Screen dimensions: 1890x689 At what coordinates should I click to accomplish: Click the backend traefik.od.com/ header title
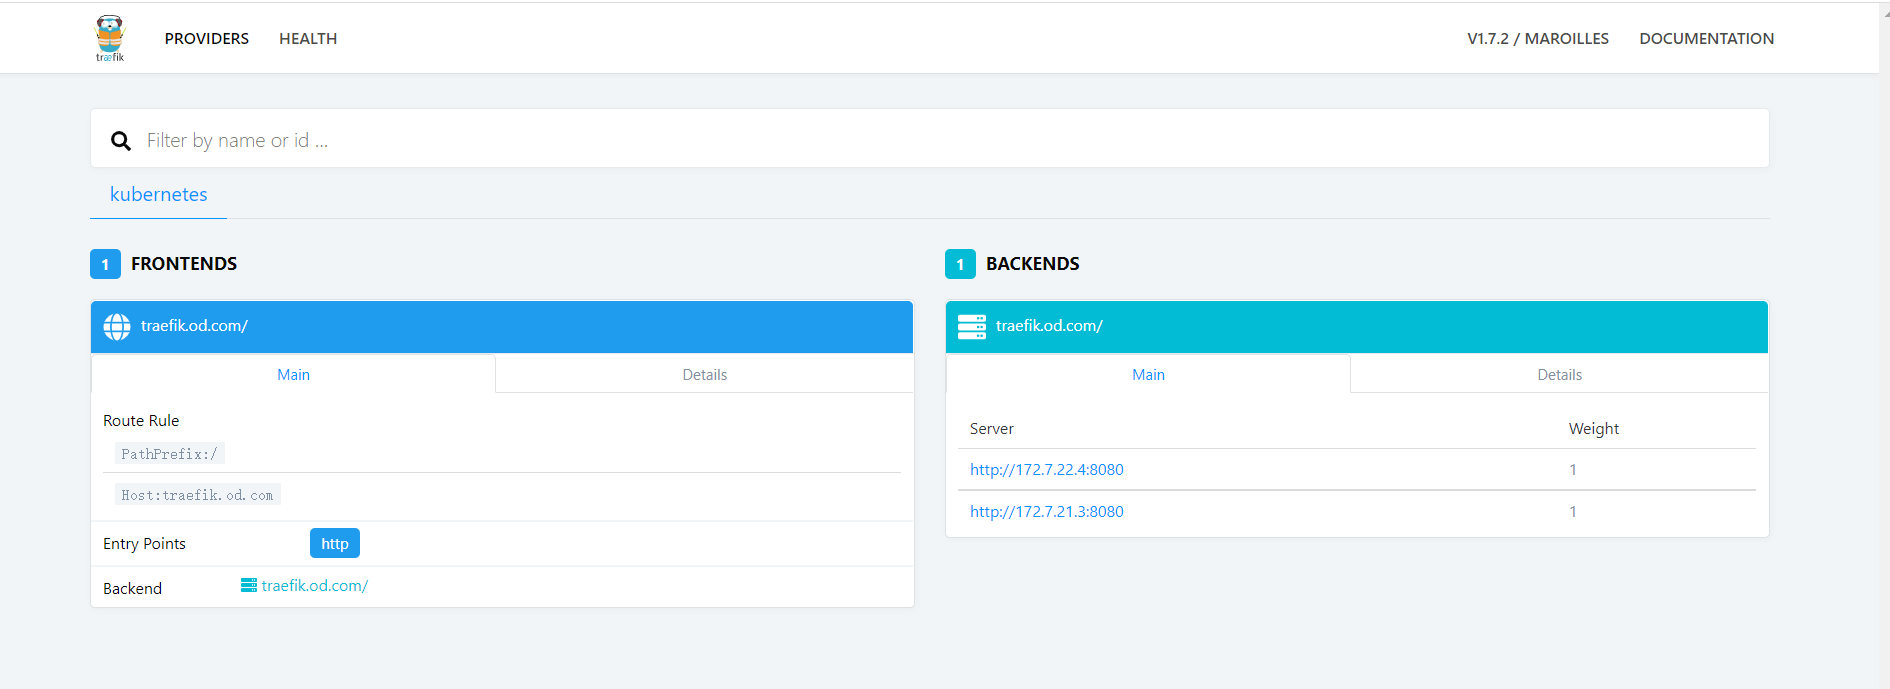(1049, 326)
